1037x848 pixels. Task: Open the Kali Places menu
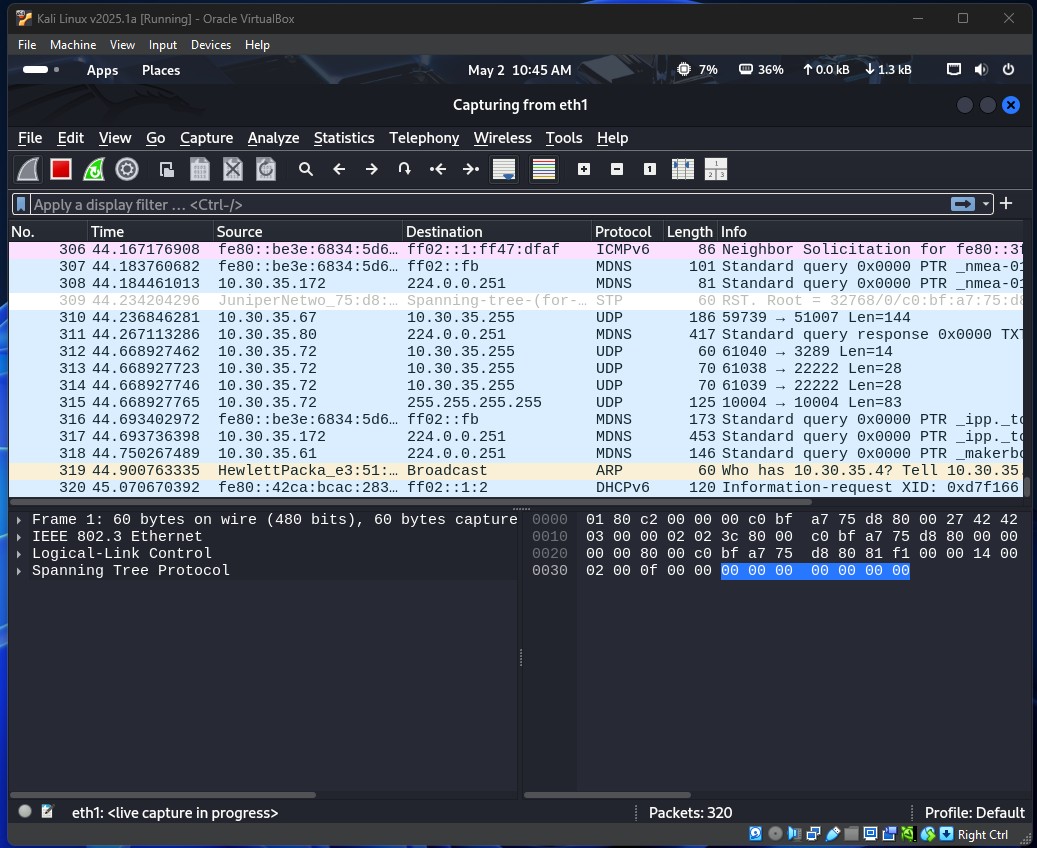coord(161,70)
